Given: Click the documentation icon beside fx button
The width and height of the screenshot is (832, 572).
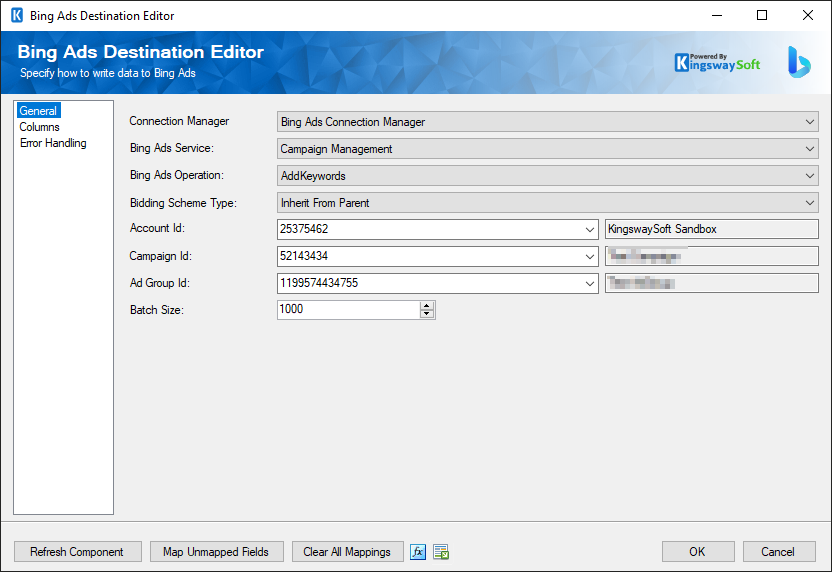Looking at the screenshot, I should coord(441,552).
